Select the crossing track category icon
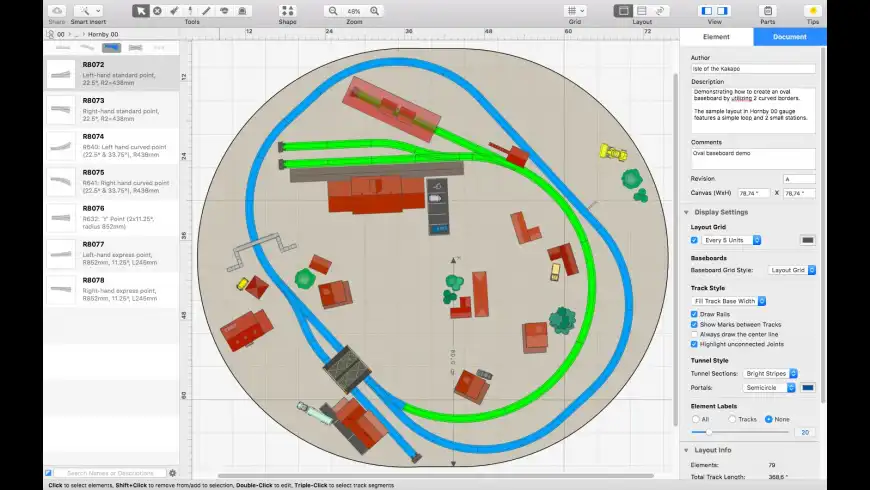Screen dimensions: 870x490 coord(135,48)
